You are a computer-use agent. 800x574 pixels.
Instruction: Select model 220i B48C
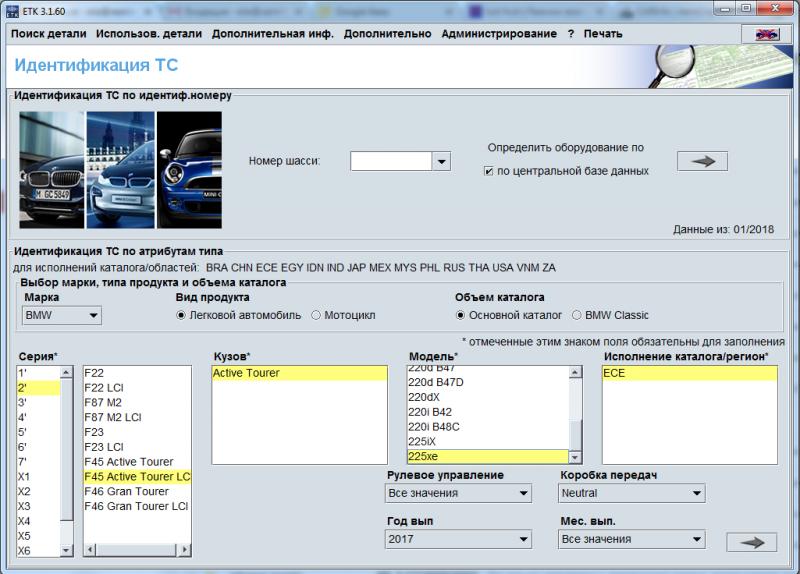[488, 427]
